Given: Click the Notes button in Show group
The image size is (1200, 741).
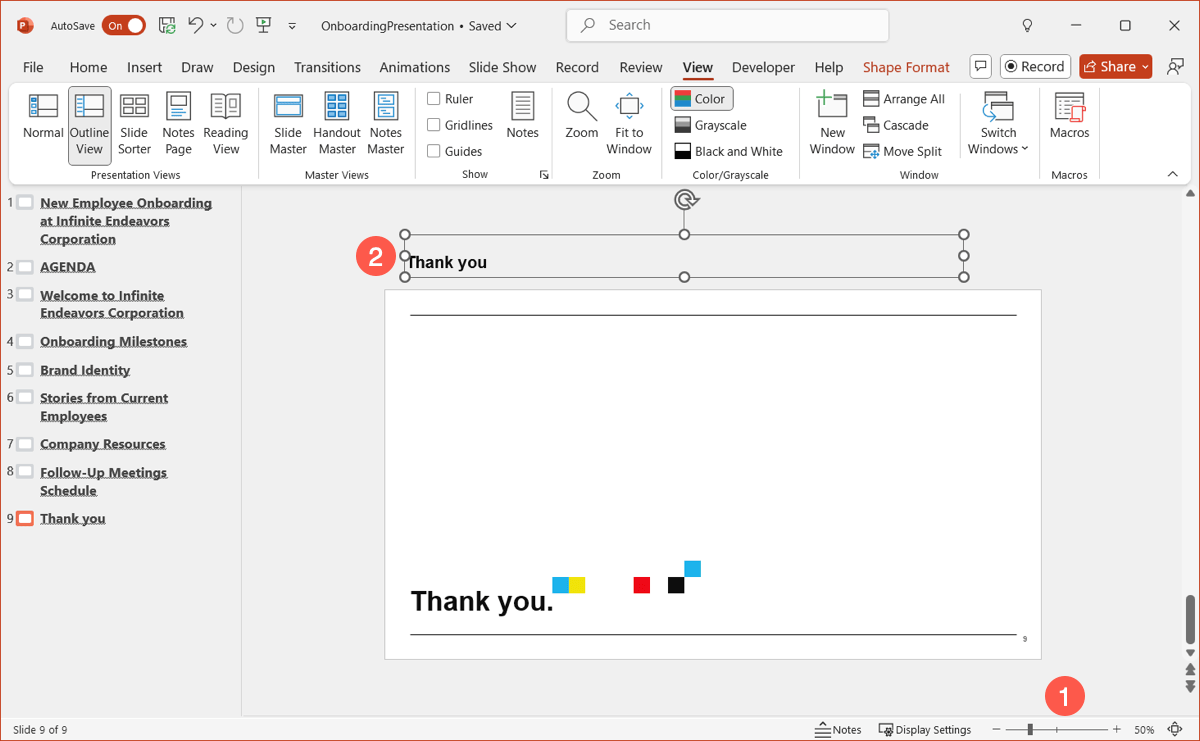Looking at the screenshot, I should (522, 116).
